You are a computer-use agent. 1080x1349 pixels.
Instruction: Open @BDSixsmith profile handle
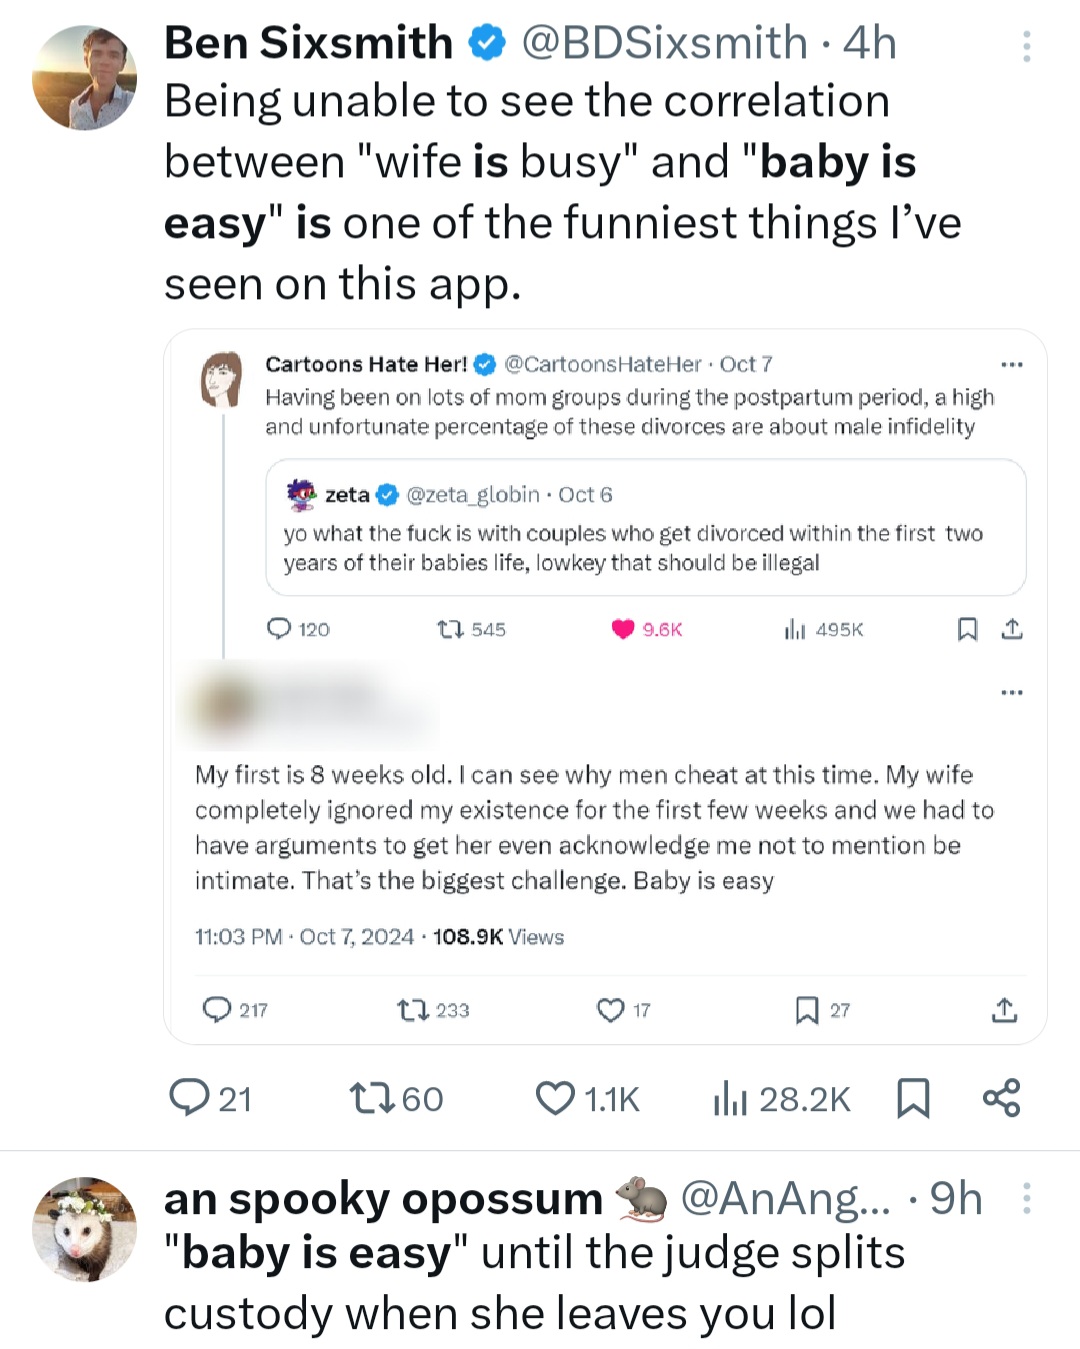(664, 43)
